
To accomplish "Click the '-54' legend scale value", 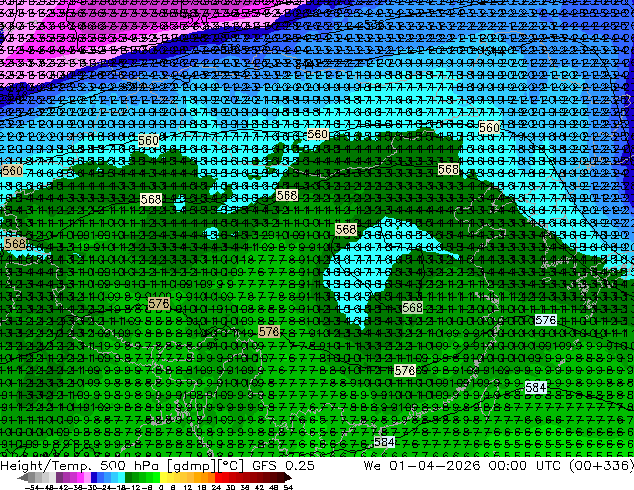I will pos(32,487).
